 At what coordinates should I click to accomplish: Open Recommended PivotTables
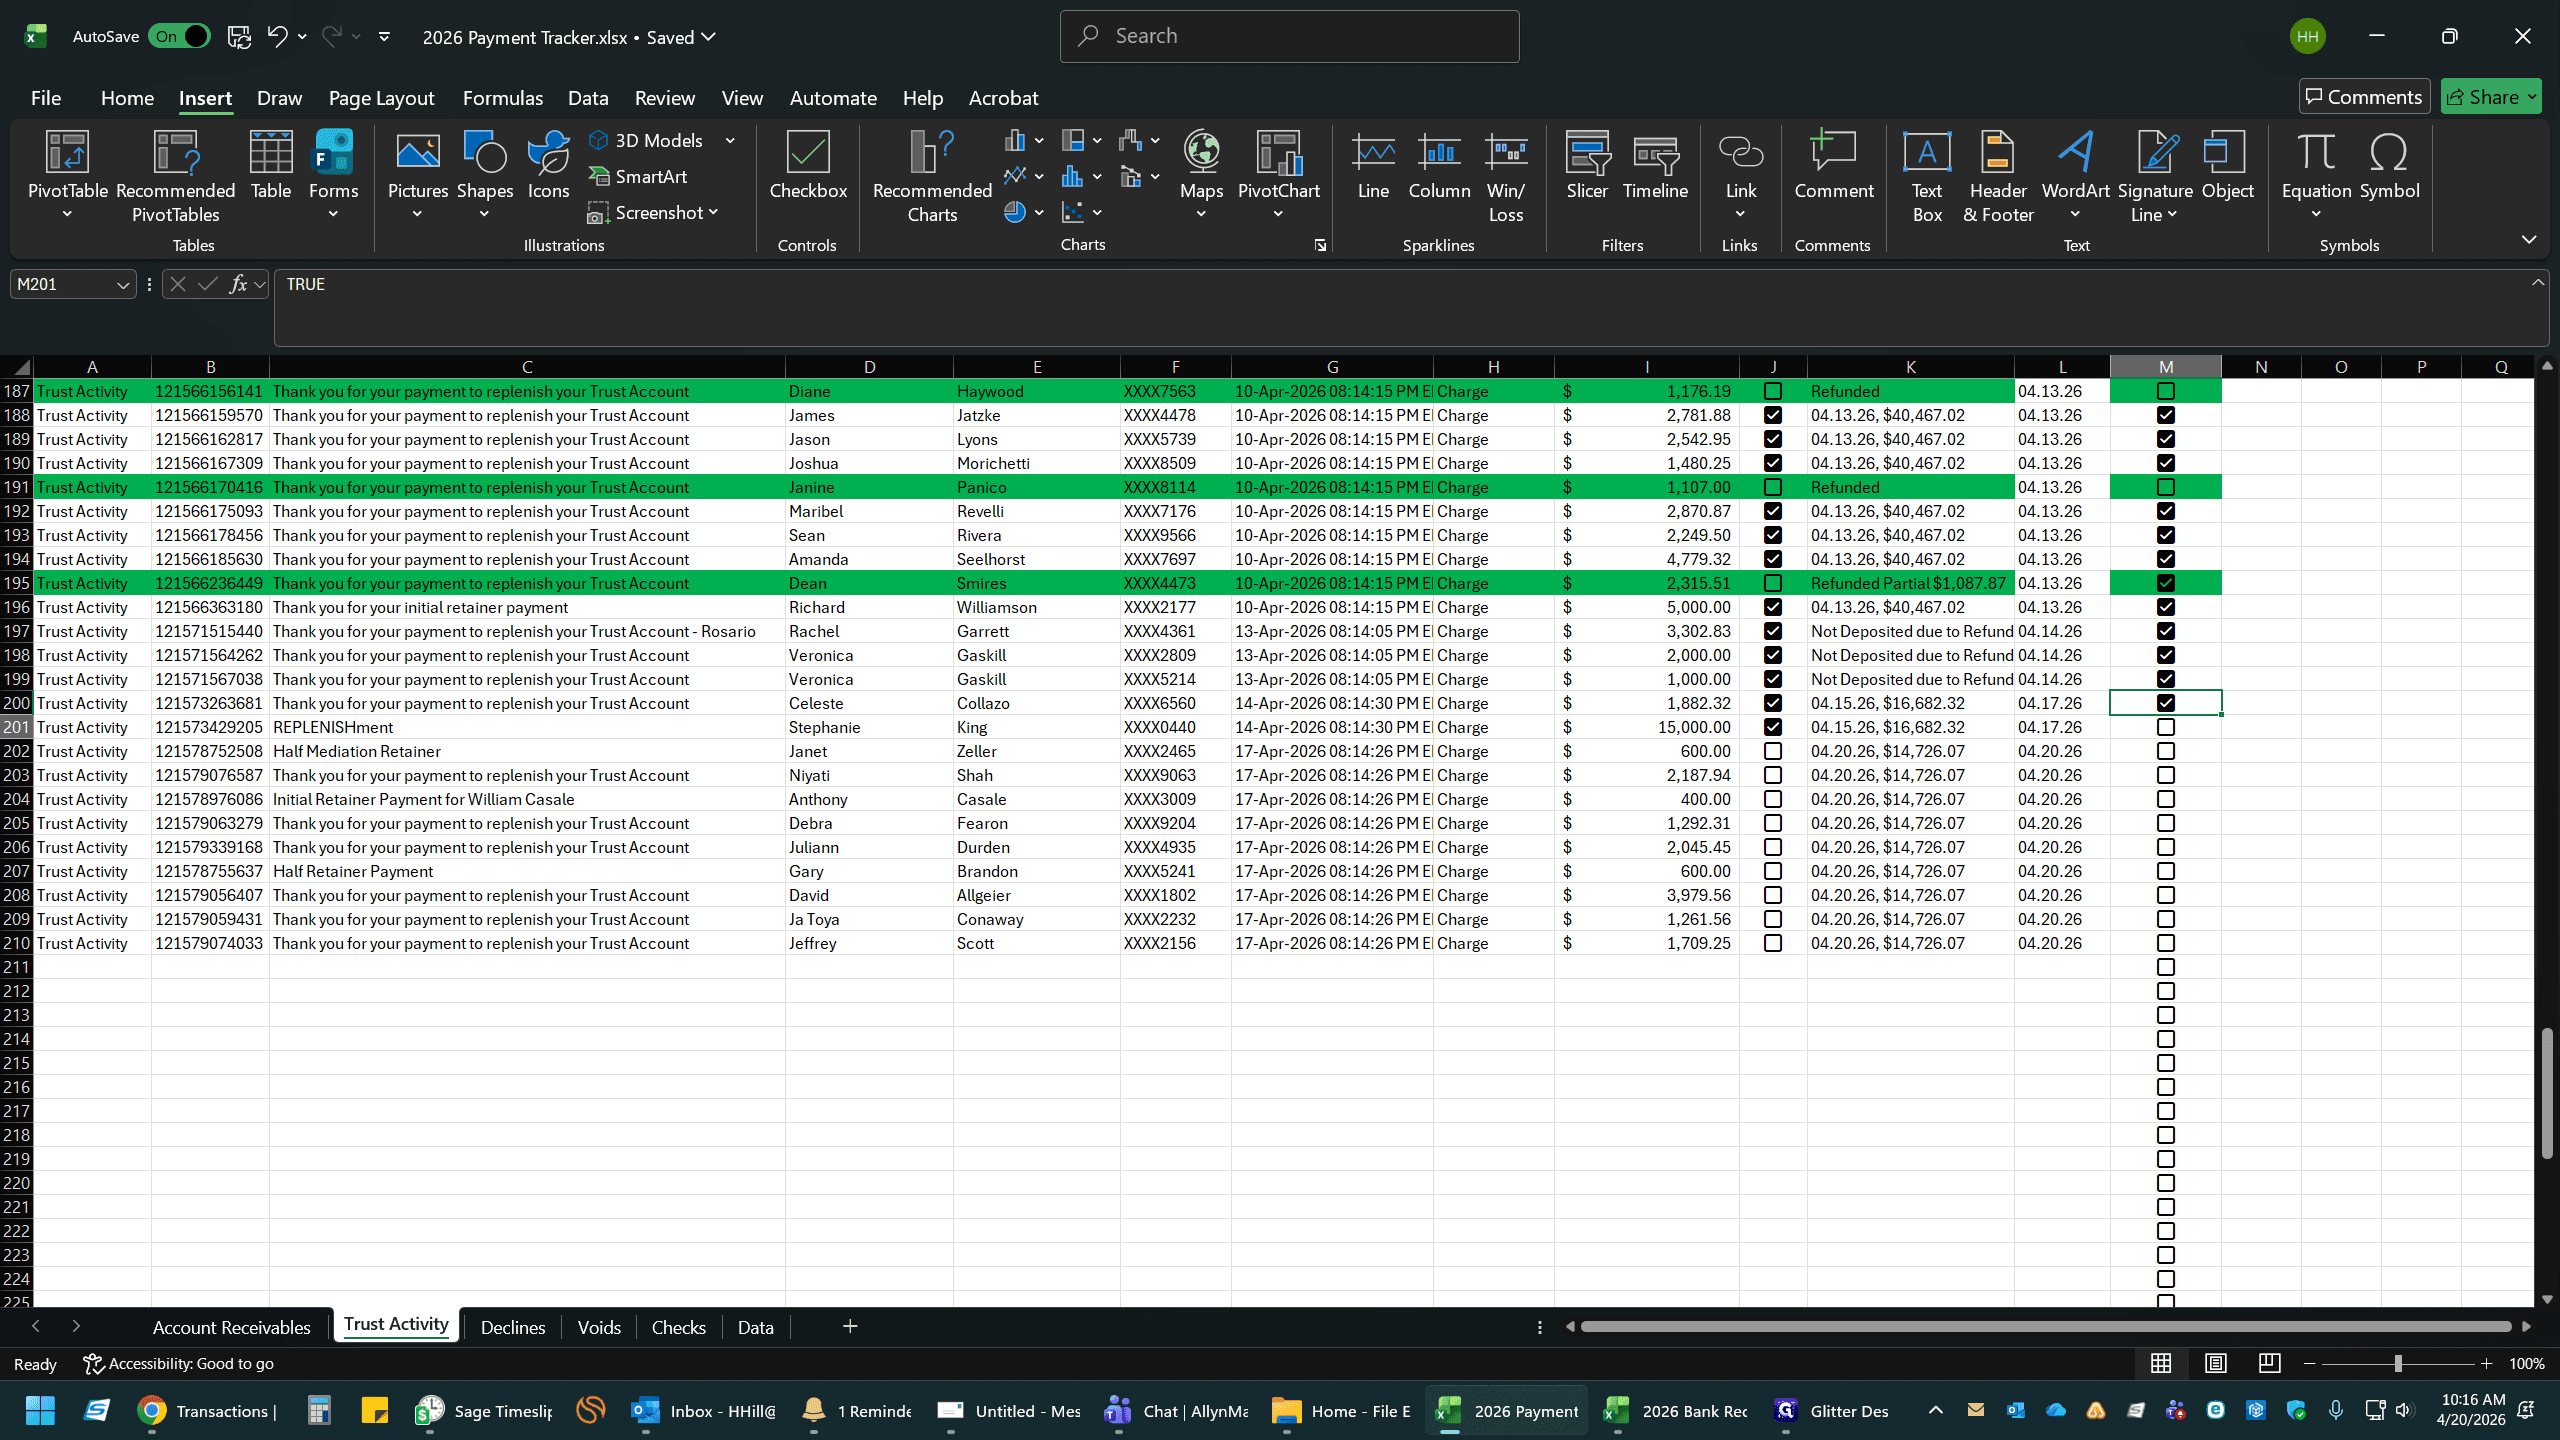175,175
